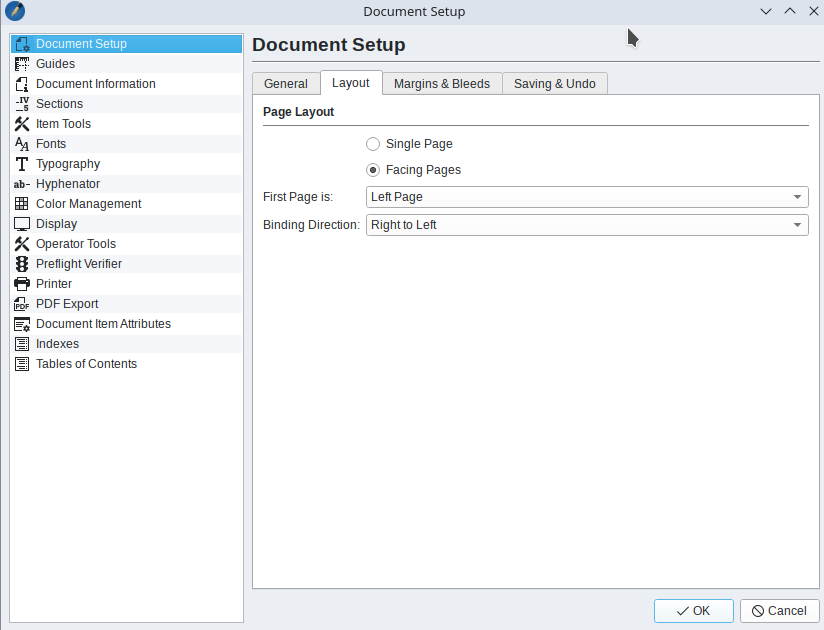Screen dimensions: 824x630
Task: Click the Printer icon in sidebar
Action: coord(22,284)
